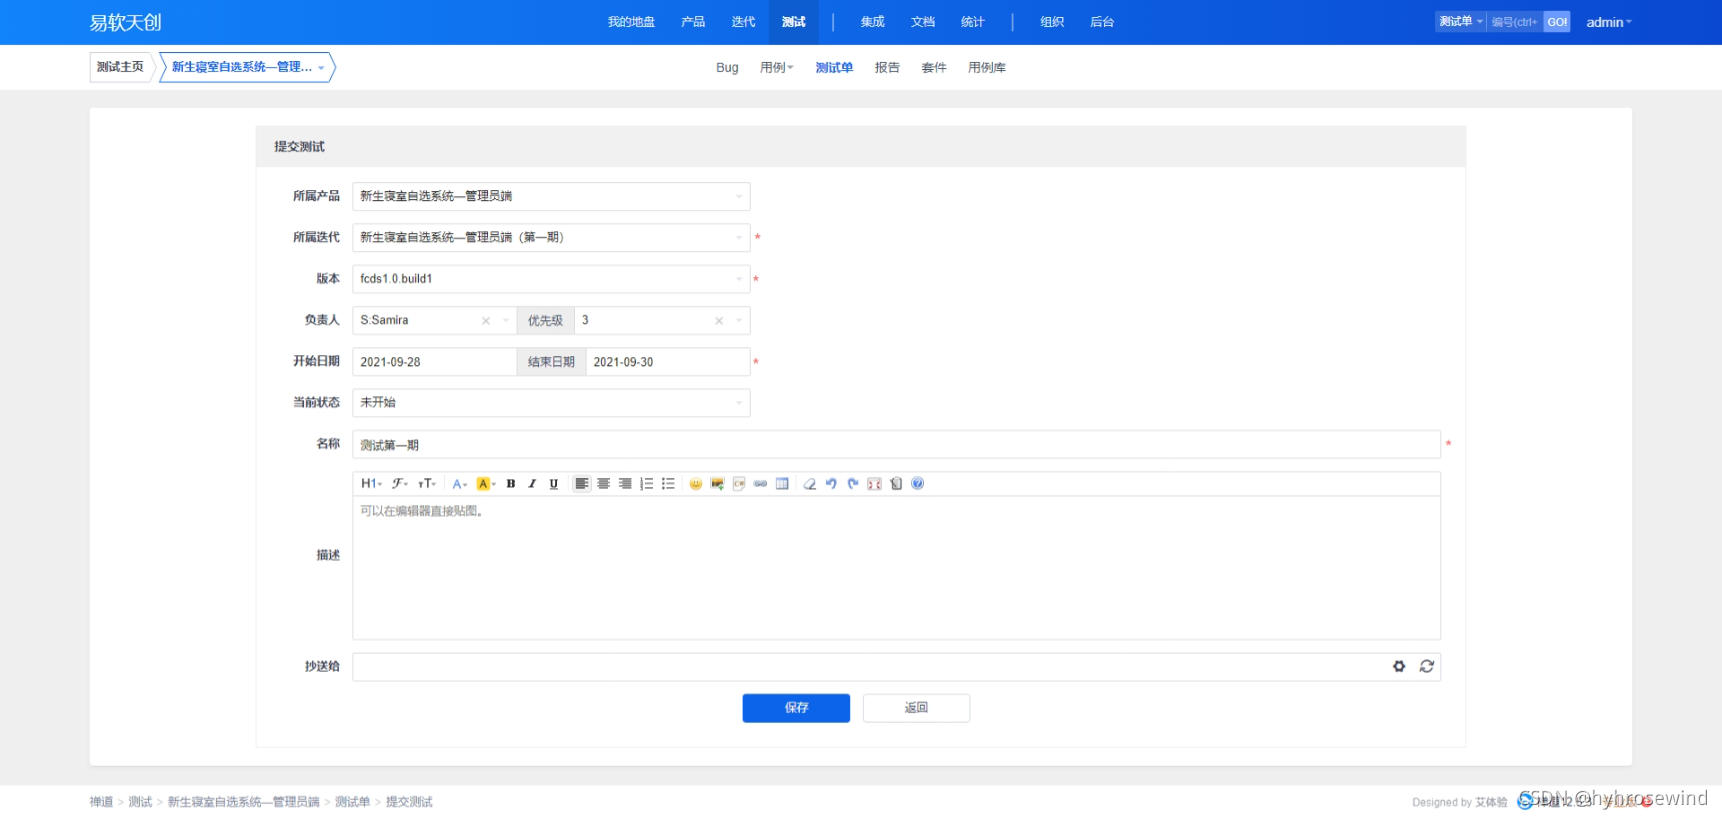Click the 名称 input 测试第一期

point(896,445)
